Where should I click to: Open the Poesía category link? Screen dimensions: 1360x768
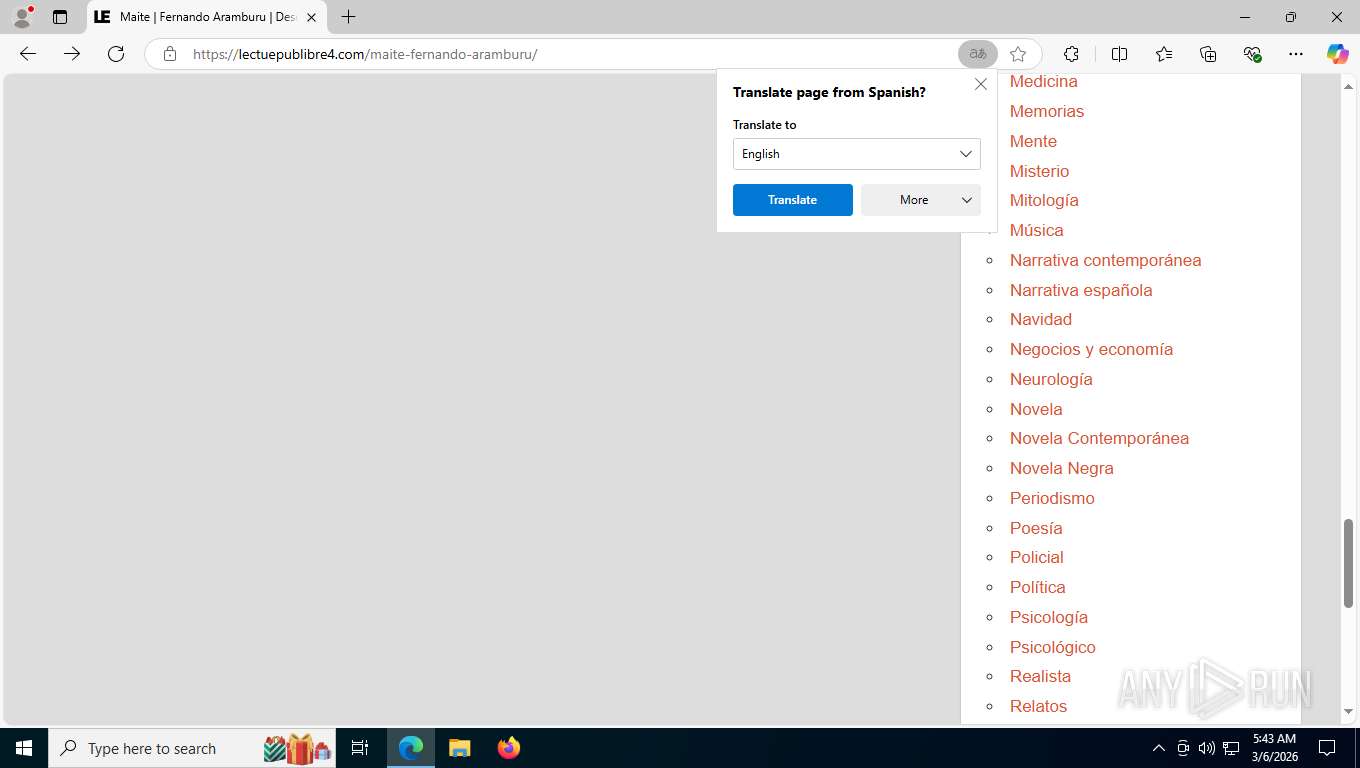tap(1036, 528)
